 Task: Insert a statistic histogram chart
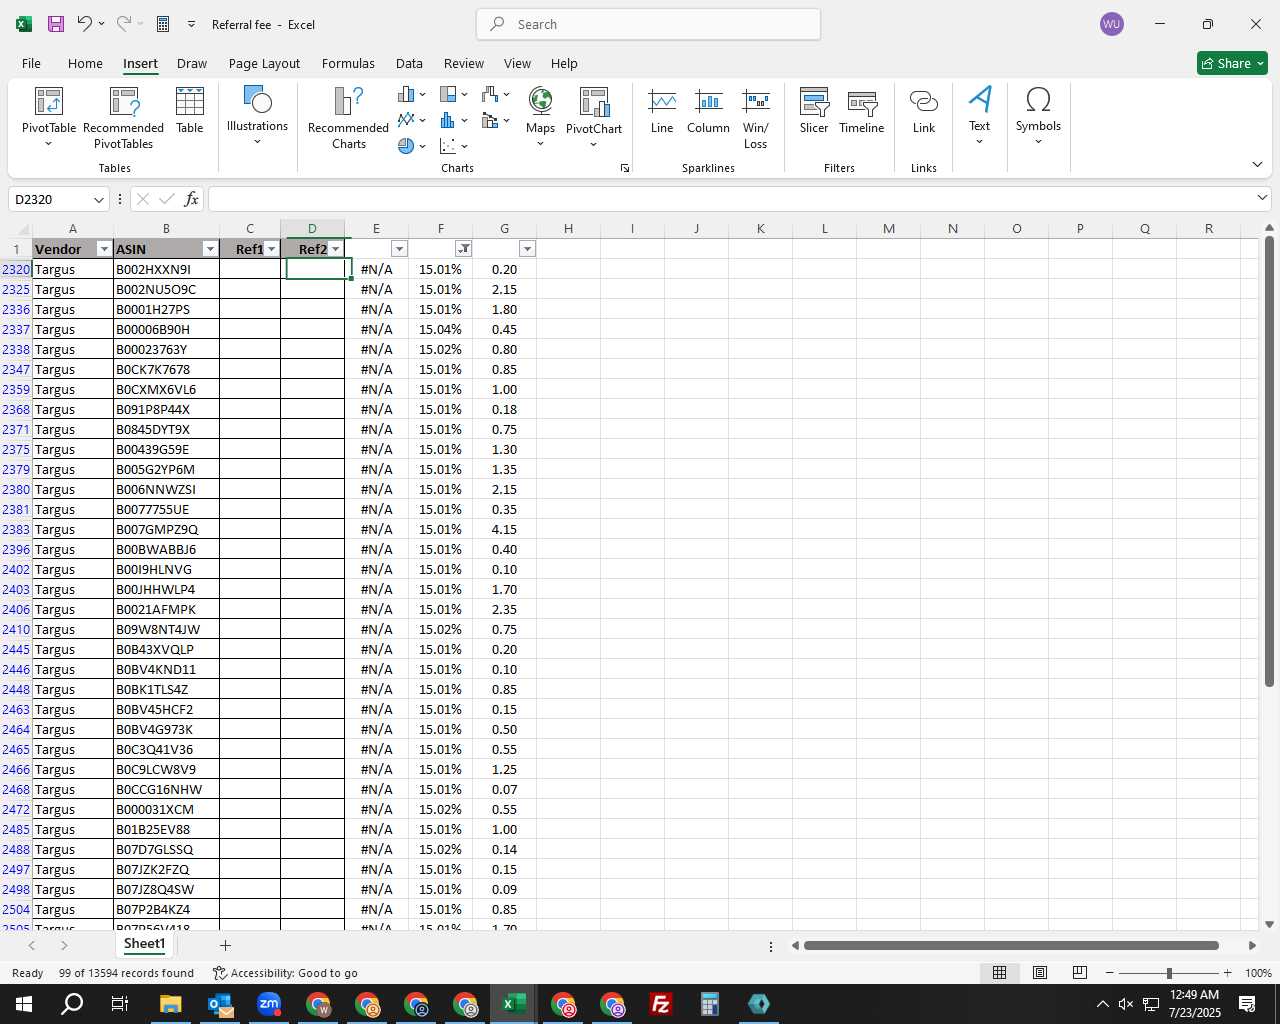(x=453, y=120)
